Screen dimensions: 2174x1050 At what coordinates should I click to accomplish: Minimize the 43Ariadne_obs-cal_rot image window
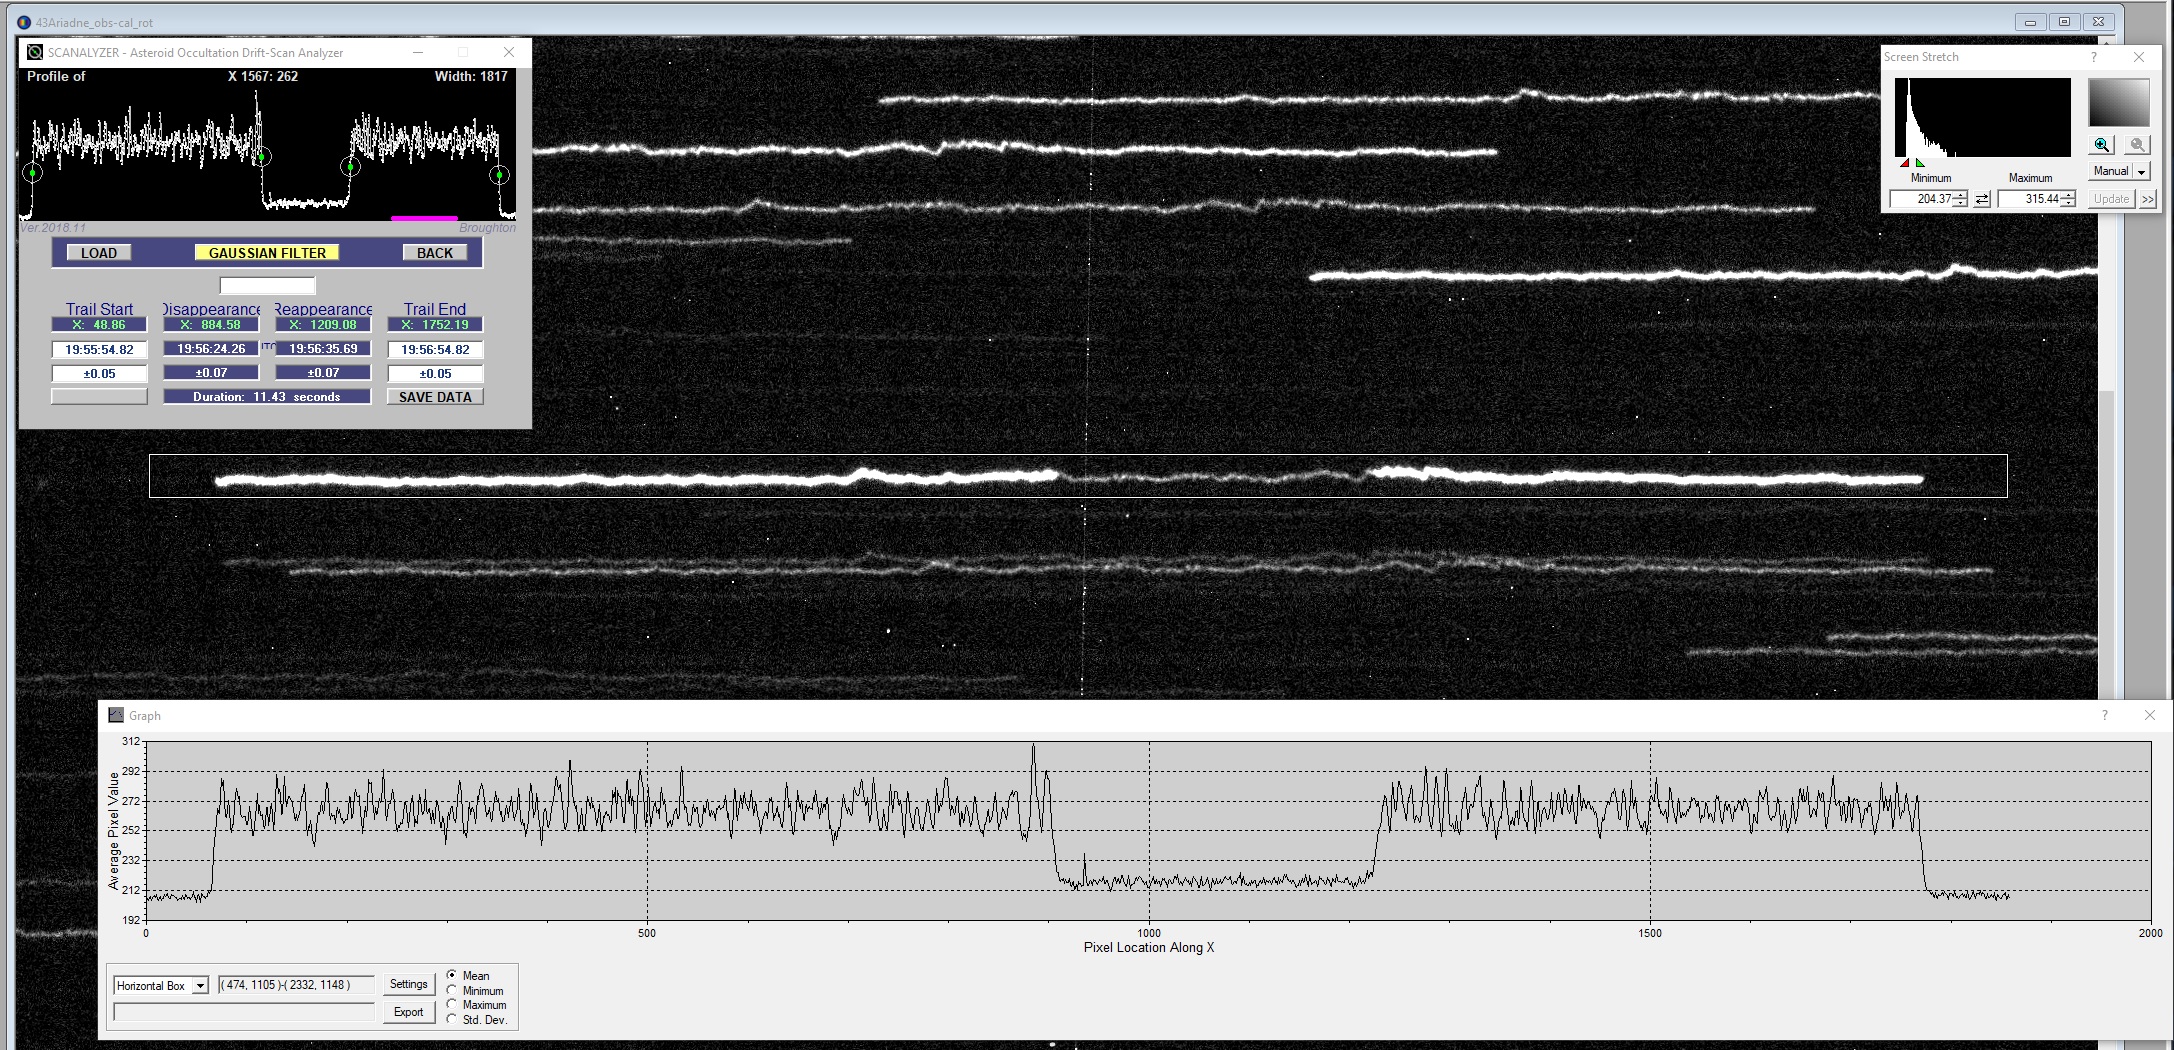[x=2030, y=22]
